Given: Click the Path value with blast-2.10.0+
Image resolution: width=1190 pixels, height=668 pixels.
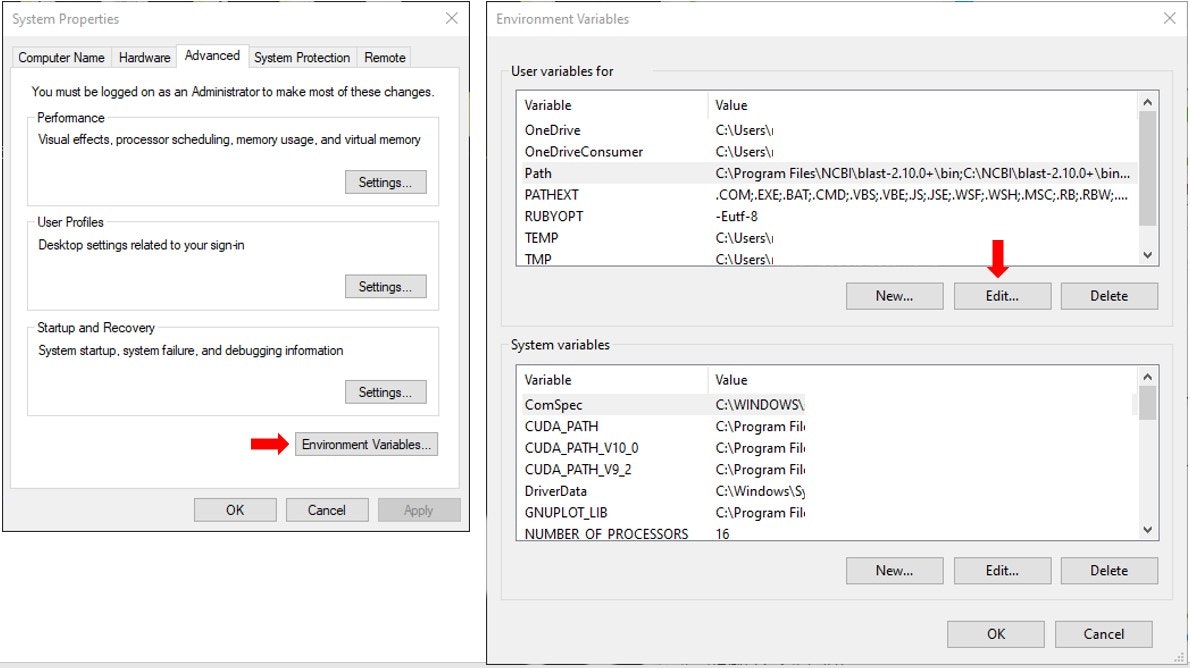Looking at the screenshot, I should (922, 173).
